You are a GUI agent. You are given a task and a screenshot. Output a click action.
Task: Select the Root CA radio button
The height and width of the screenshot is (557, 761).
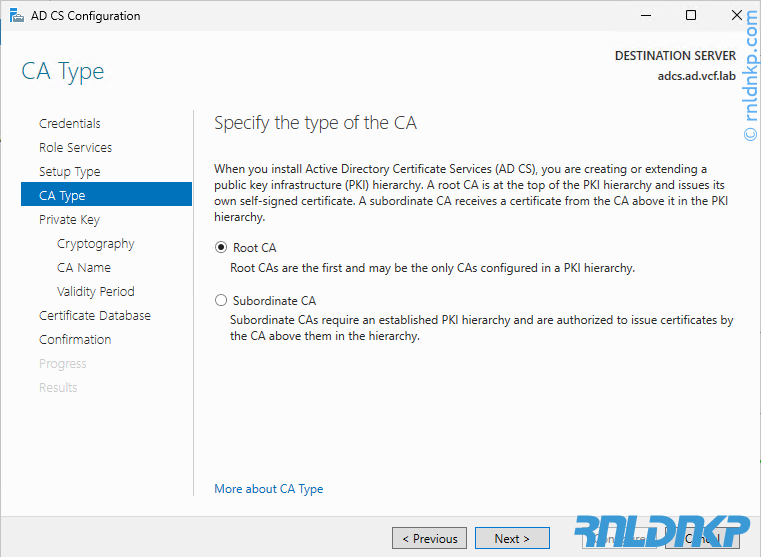point(221,248)
